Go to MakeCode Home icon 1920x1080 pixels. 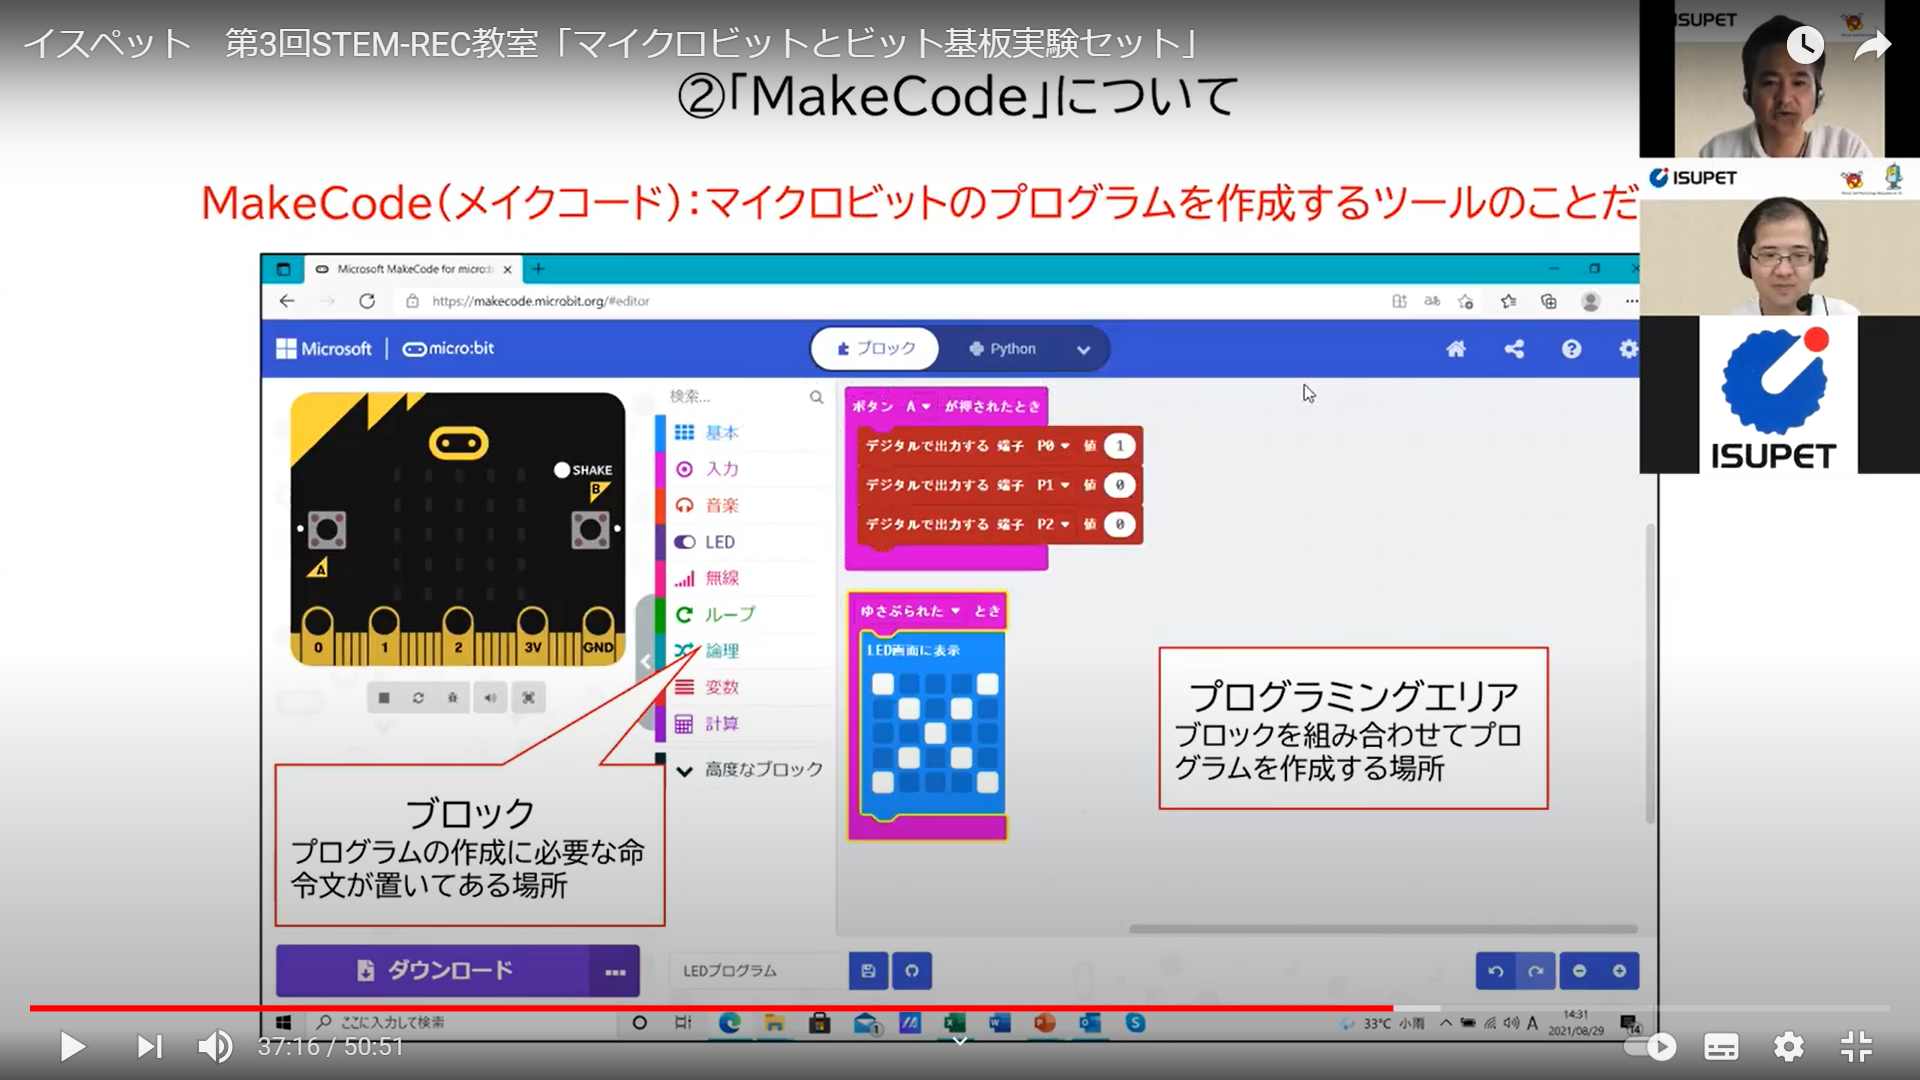pos(1456,349)
